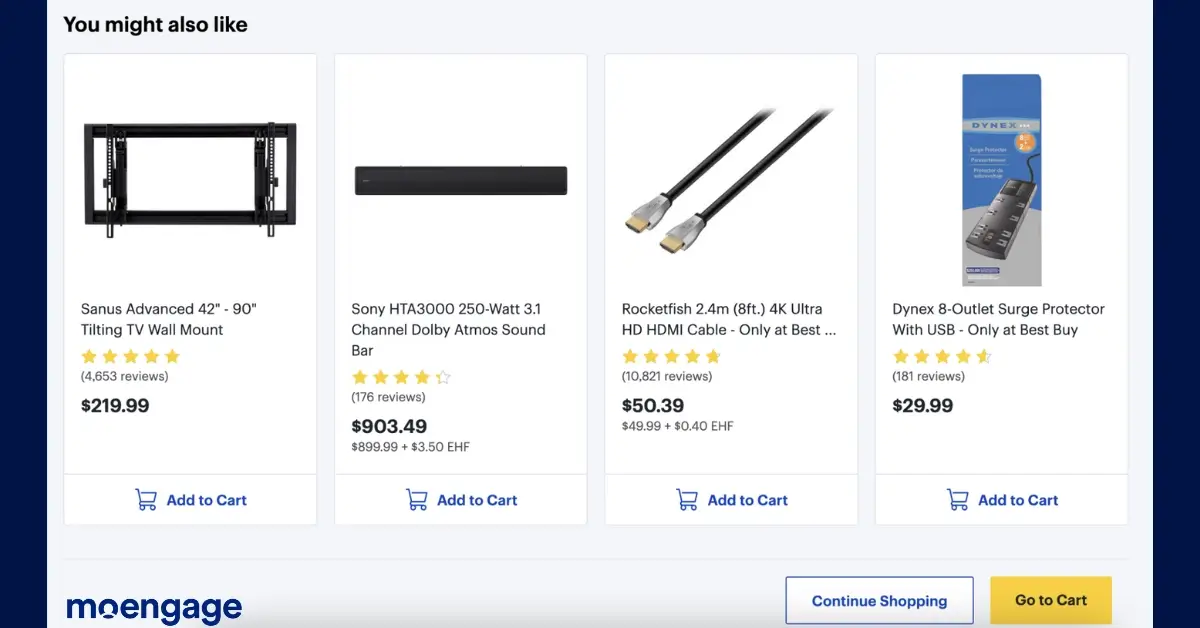Click the Moengage logo in the footer
Screen dimensions: 1200x628
click(152, 606)
